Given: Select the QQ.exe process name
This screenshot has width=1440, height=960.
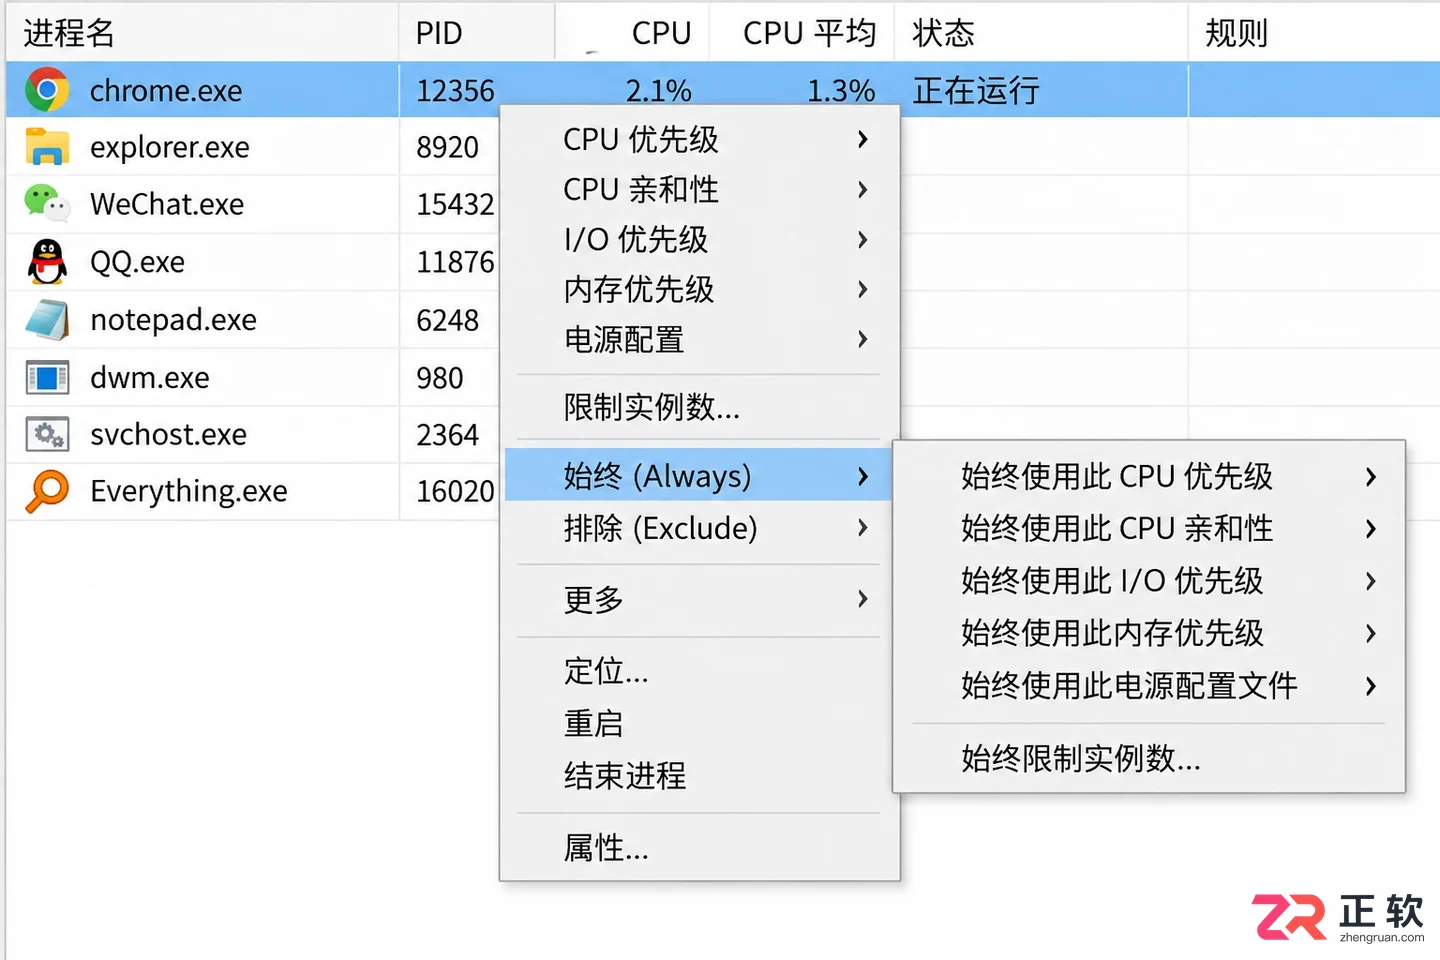Looking at the screenshot, I should [x=138, y=262].
